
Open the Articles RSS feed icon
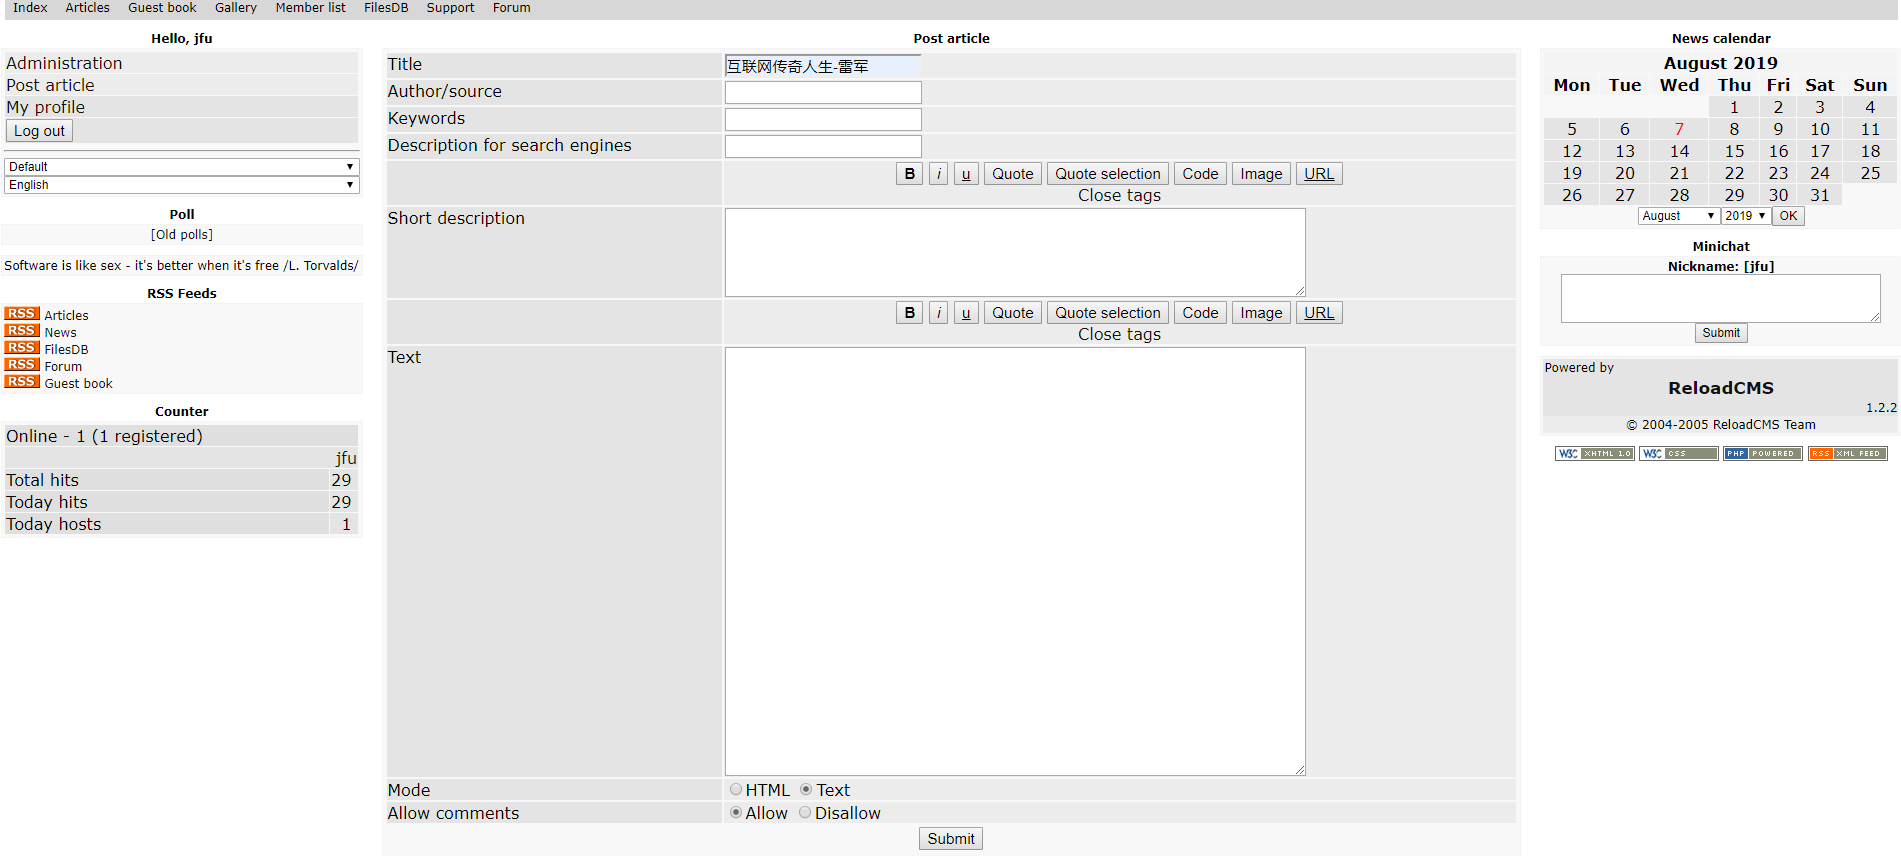(x=22, y=314)
